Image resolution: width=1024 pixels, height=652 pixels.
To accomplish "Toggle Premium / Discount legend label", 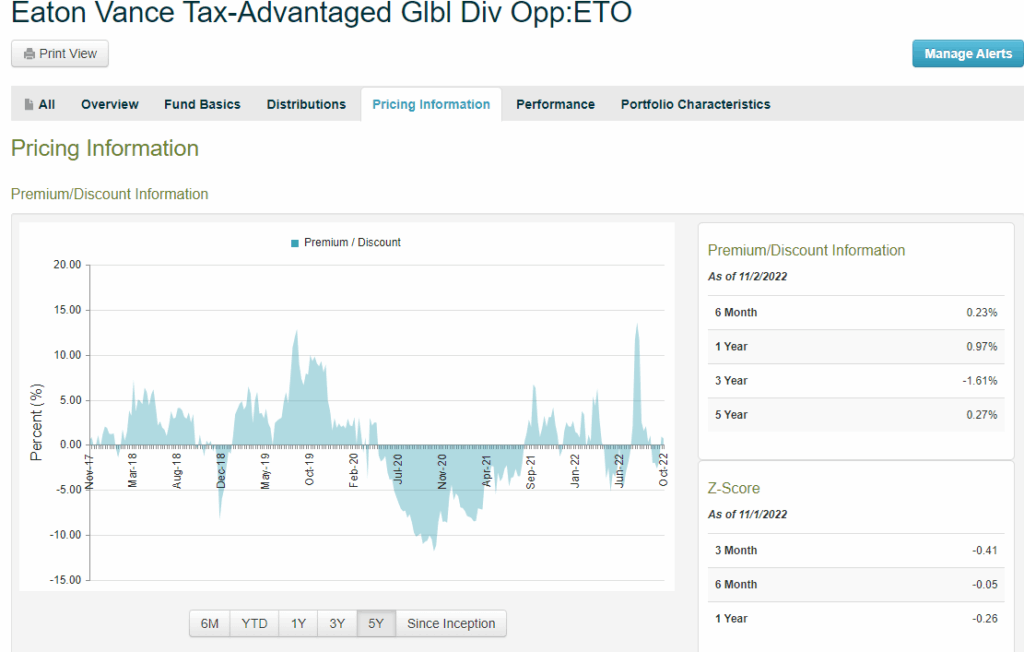I will pos(352,242).
